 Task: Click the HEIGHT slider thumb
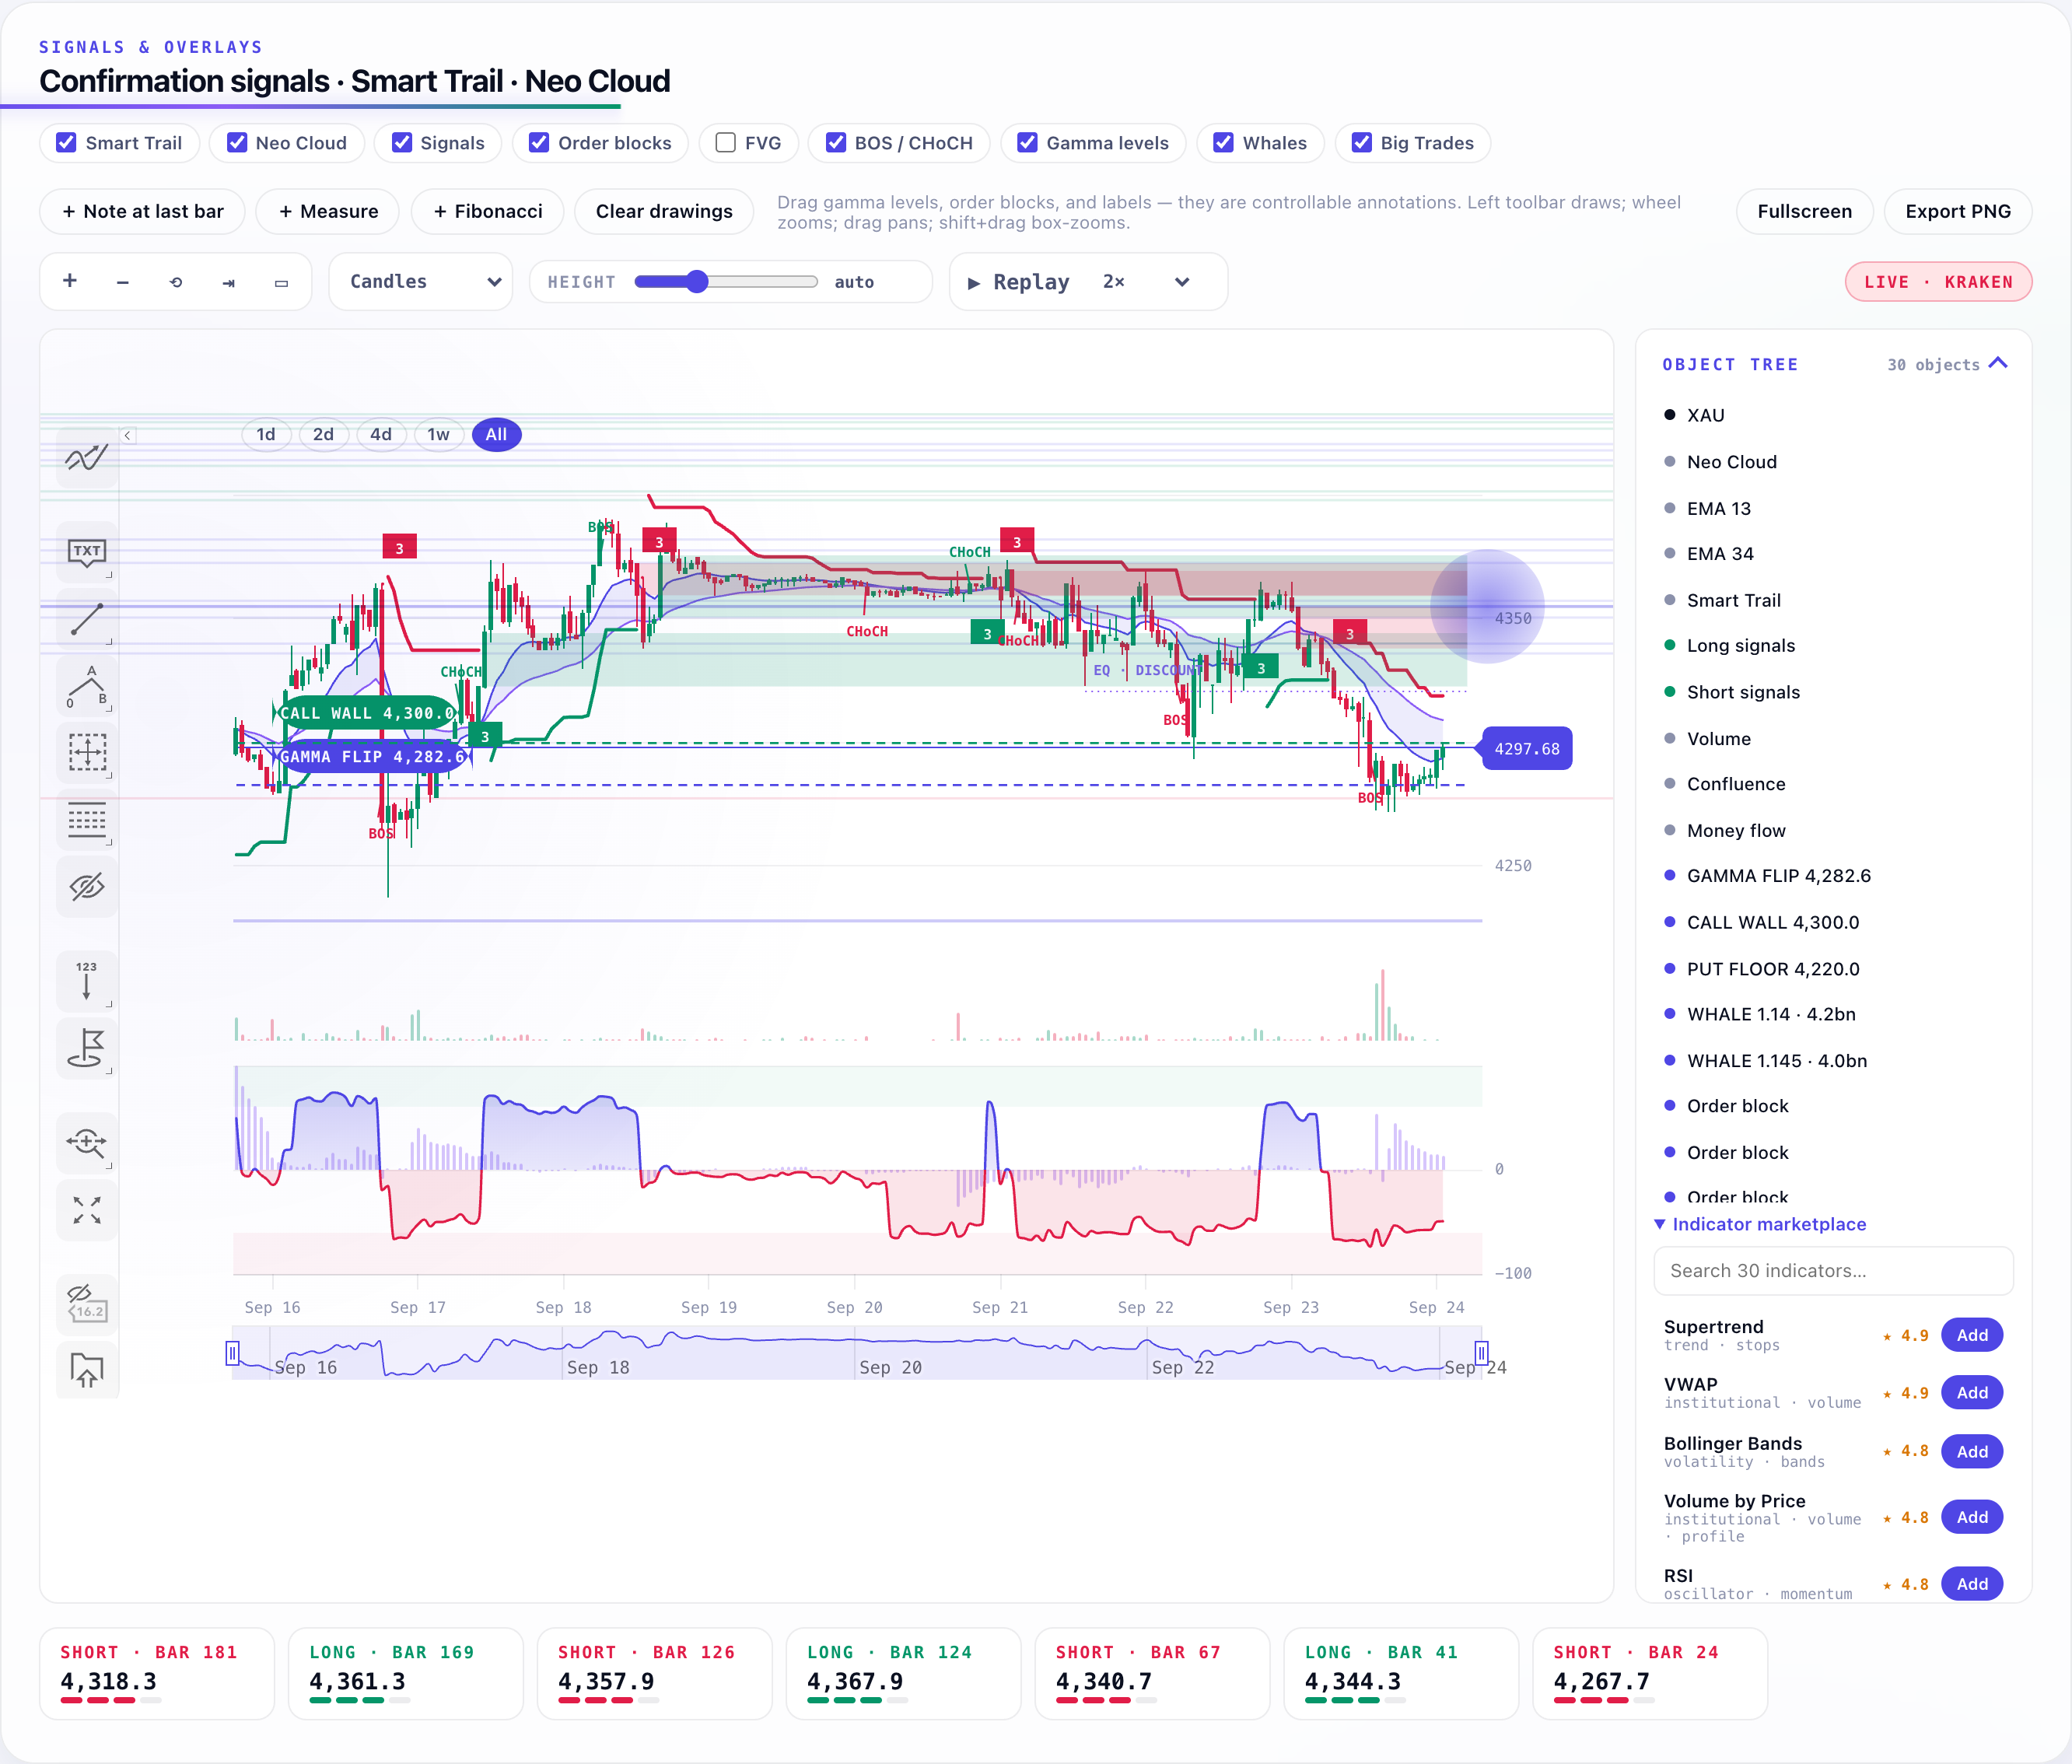click(697, 282)
